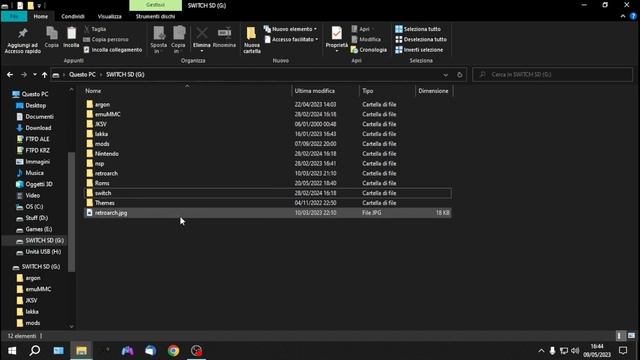Go back with the left arrow

point(10,75)
